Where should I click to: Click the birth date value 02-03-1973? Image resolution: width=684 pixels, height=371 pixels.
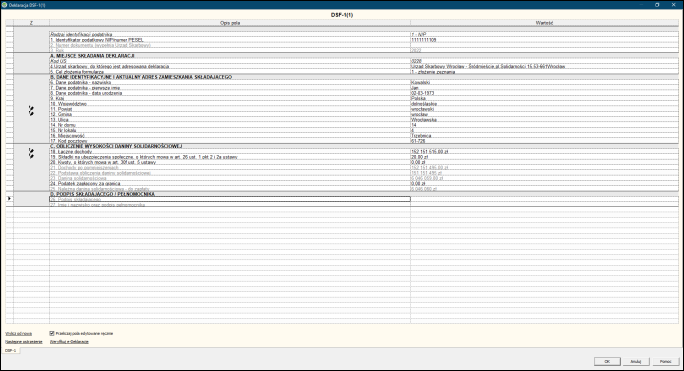pyautogui.click(x=422, y=93)
